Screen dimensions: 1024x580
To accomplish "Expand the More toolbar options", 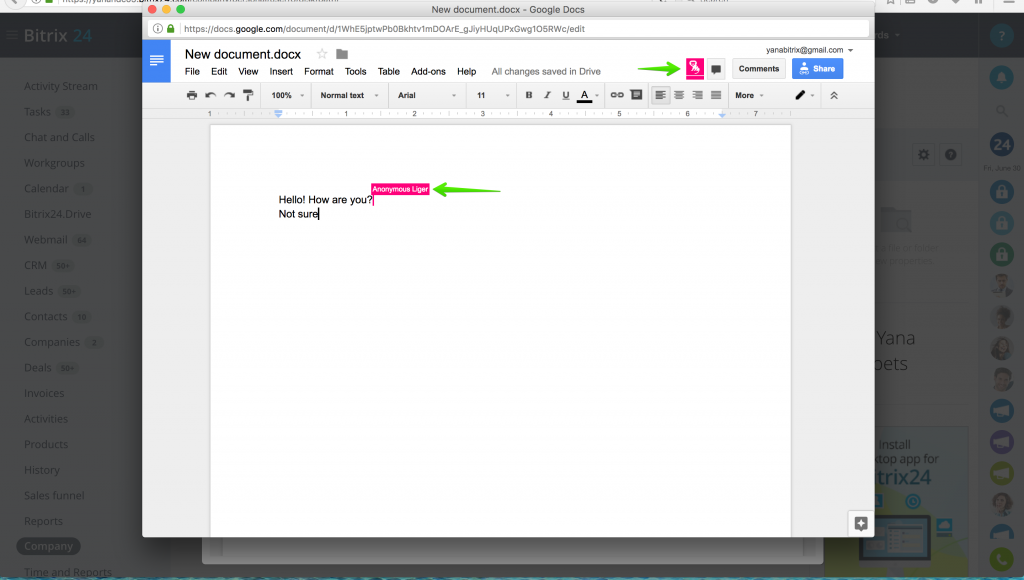I will [x=749, y=95].
